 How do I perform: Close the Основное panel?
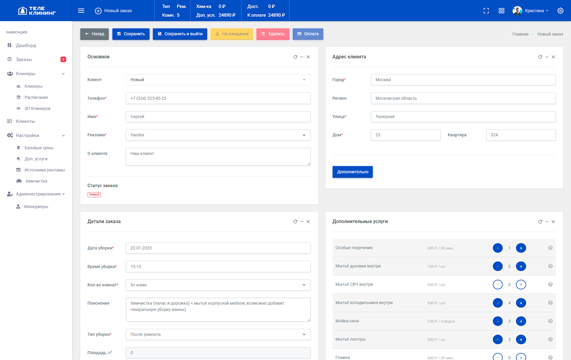(x=308, y=57)
